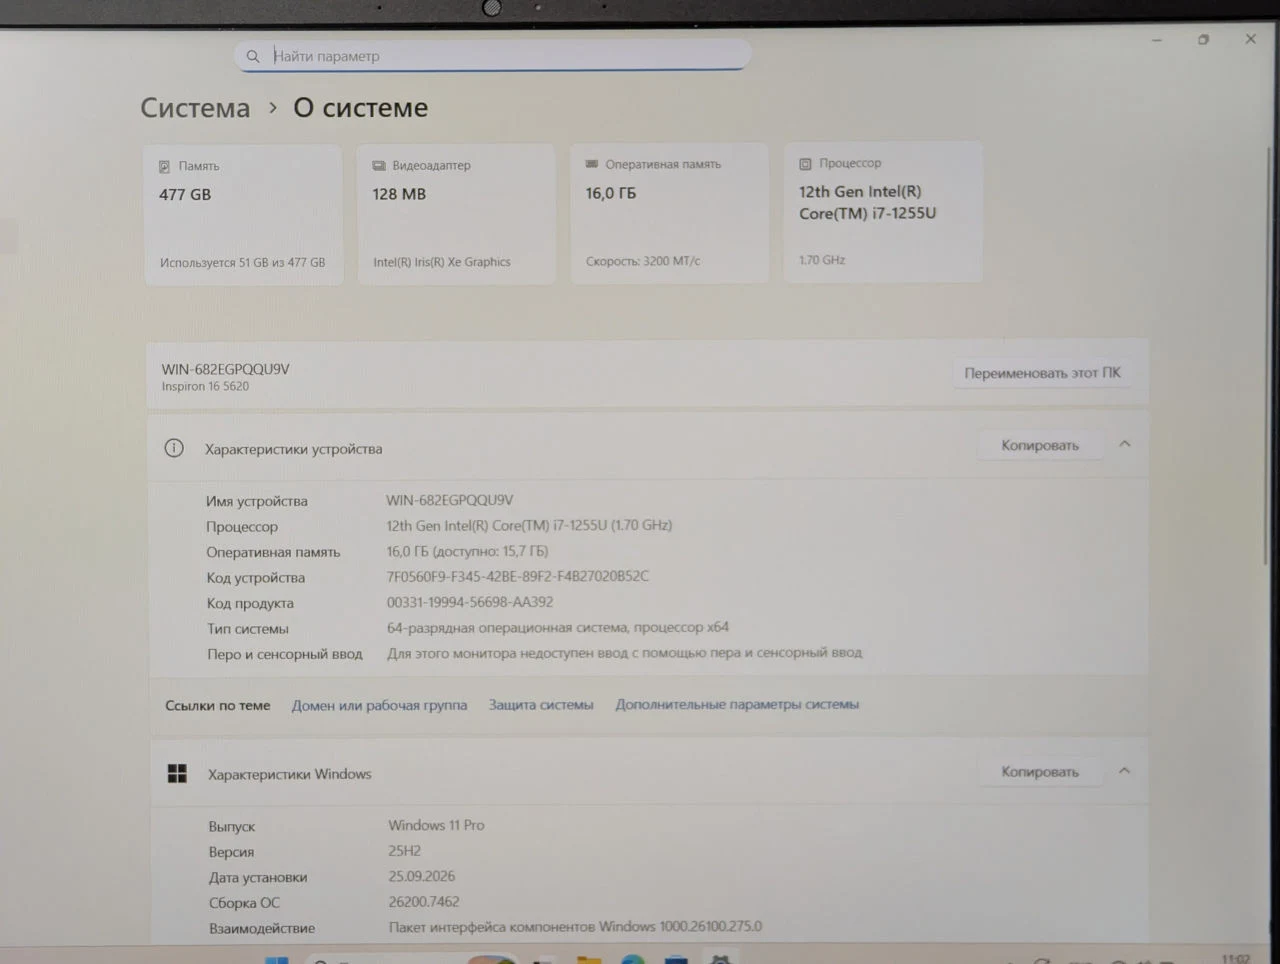1280x964 pixels.
Task: Click the Windows logo beside Характеристики Windows
Action: pyautogui.click(x=177, y=773)
